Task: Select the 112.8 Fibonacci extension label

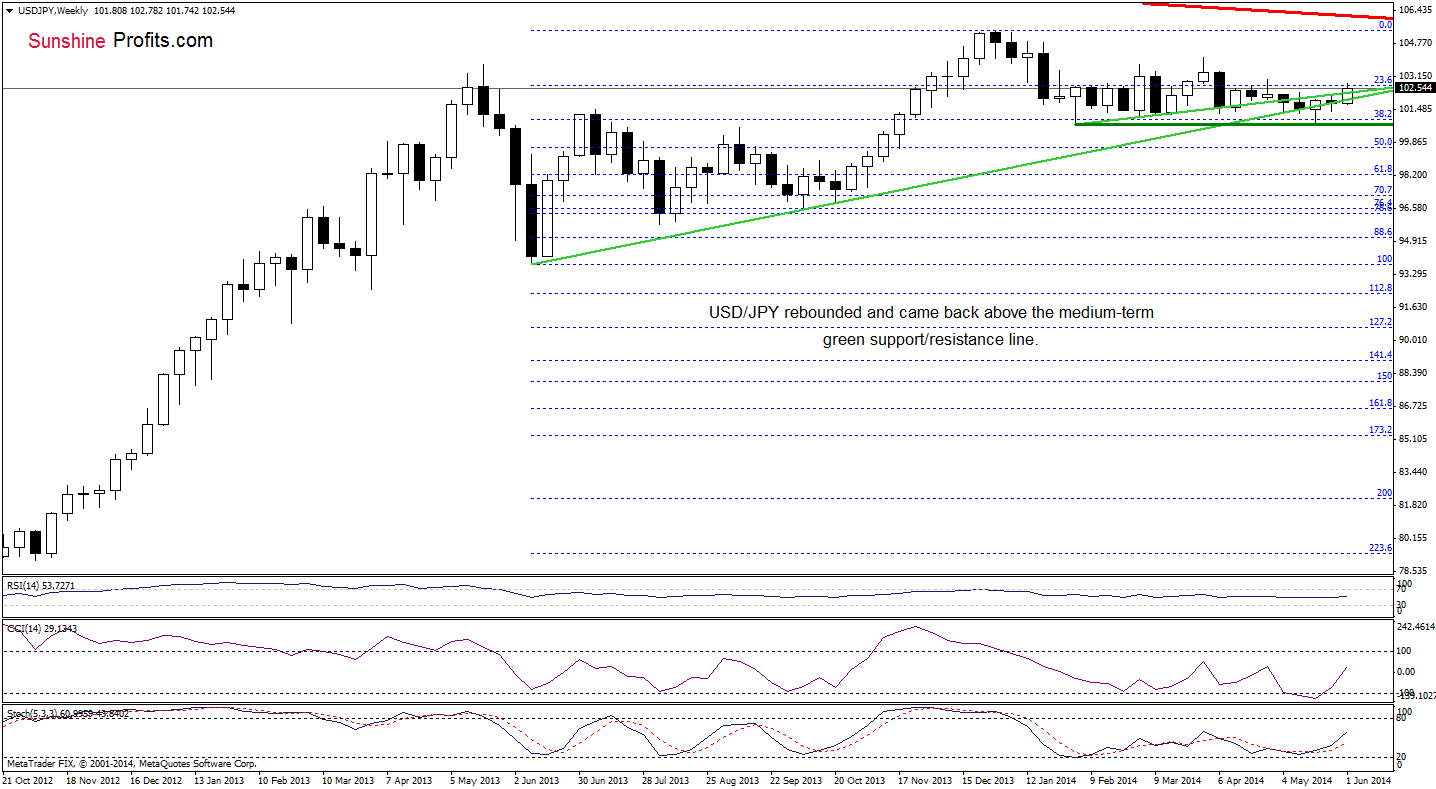Action: click(x=1381, y=288)
